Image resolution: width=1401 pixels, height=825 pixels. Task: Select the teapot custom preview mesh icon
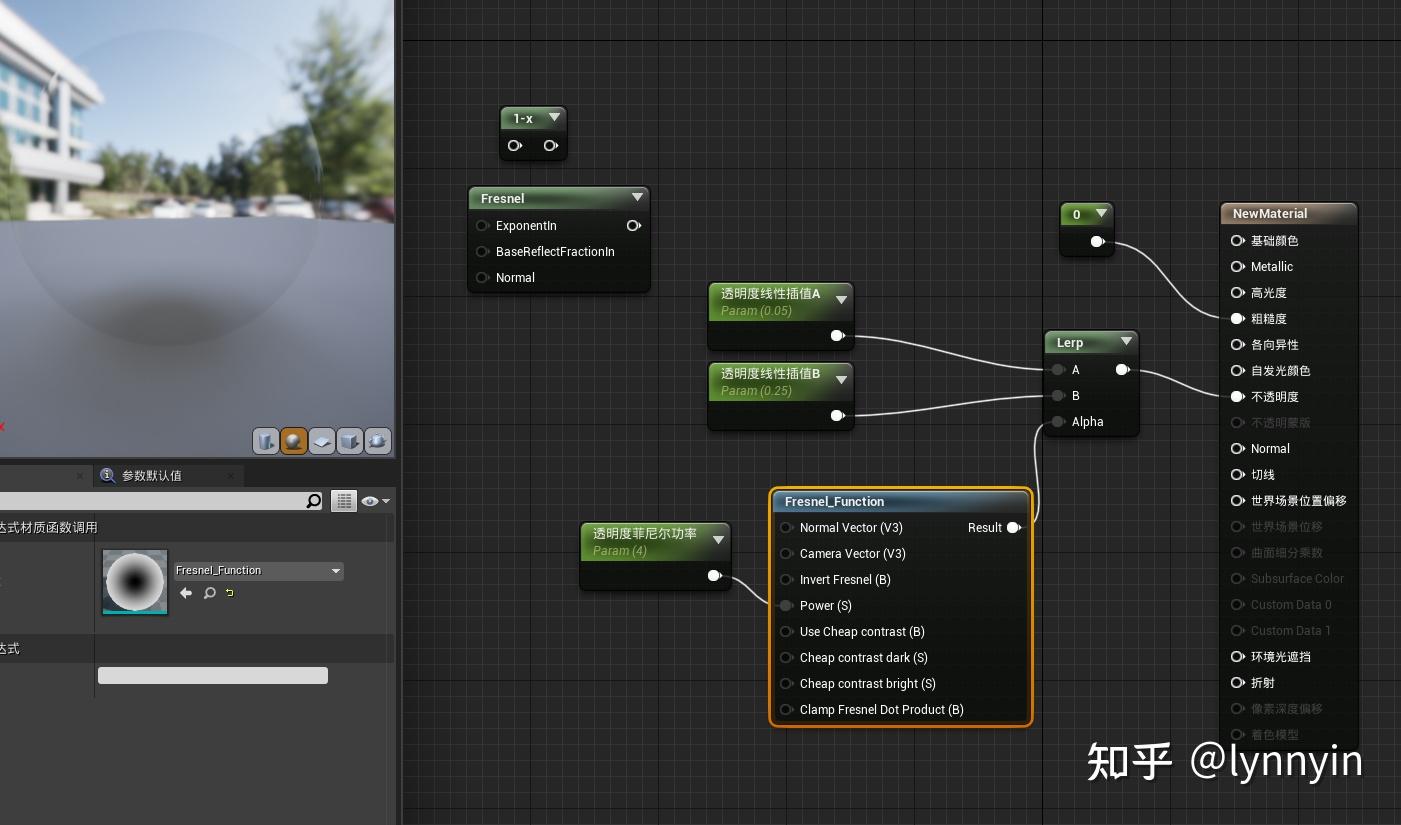tap(378, 440)
